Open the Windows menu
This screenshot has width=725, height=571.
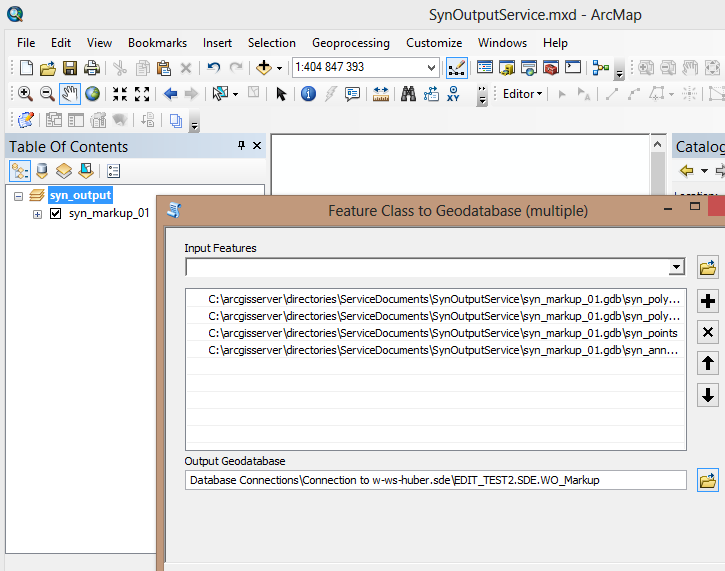pos(502,43)
